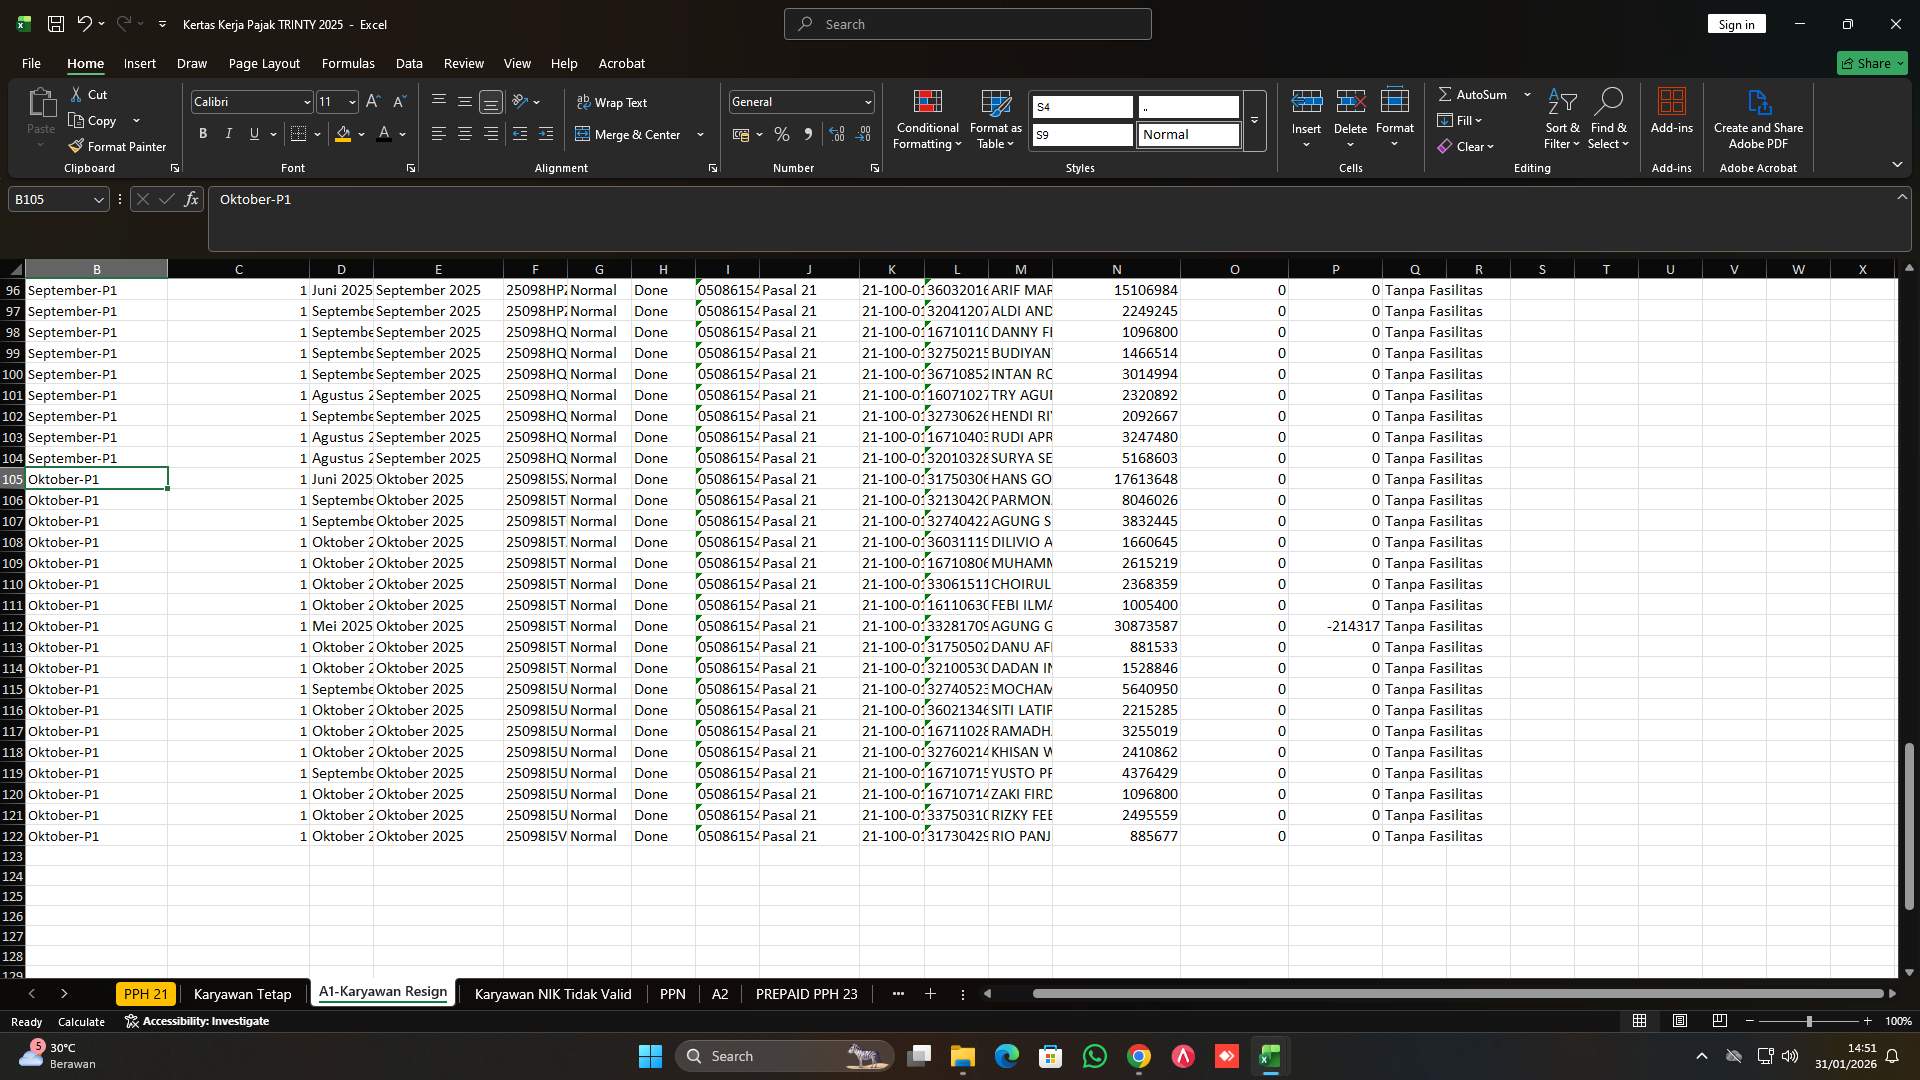Apply Percent Style number format
The image size is (1920, 1080).
[782, 133]
